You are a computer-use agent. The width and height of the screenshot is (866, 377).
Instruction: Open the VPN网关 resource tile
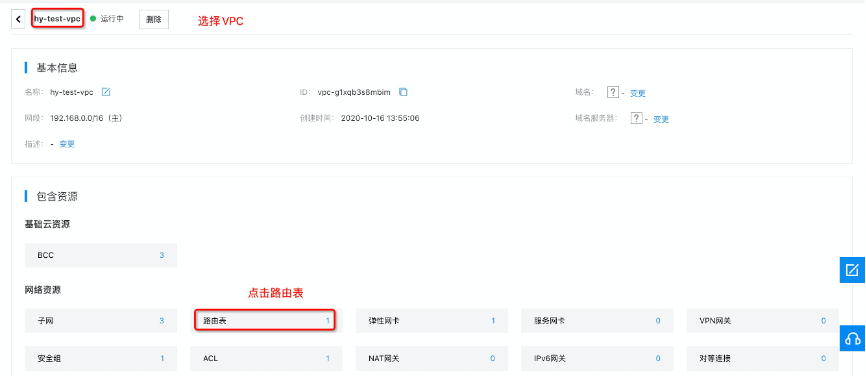point(763,321)
